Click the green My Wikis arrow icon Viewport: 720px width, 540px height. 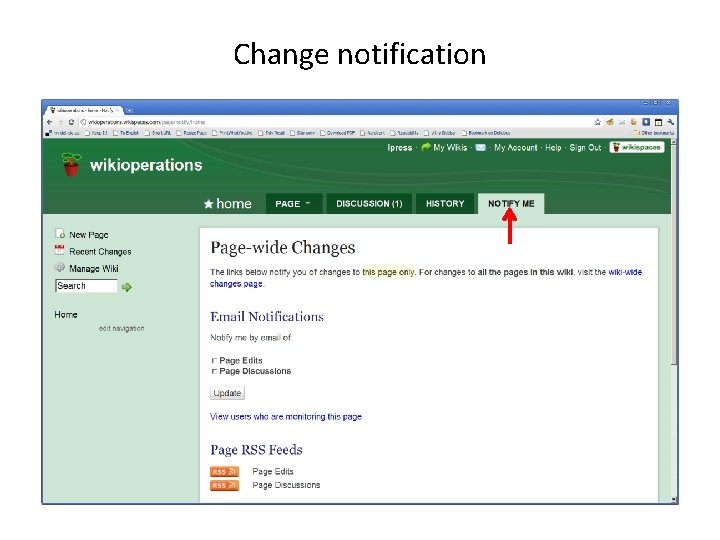(426, 146)
